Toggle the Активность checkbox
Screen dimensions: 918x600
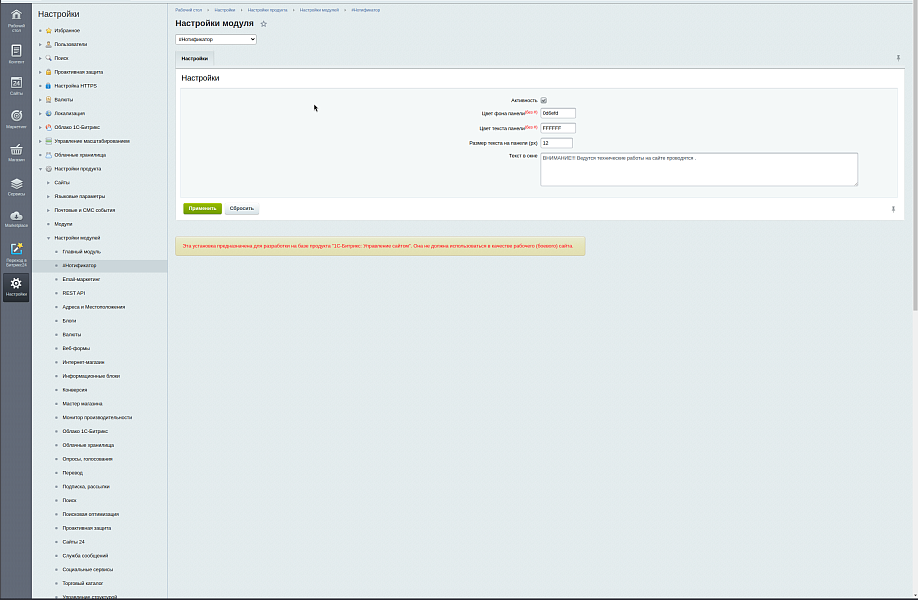tap(544, 100)
